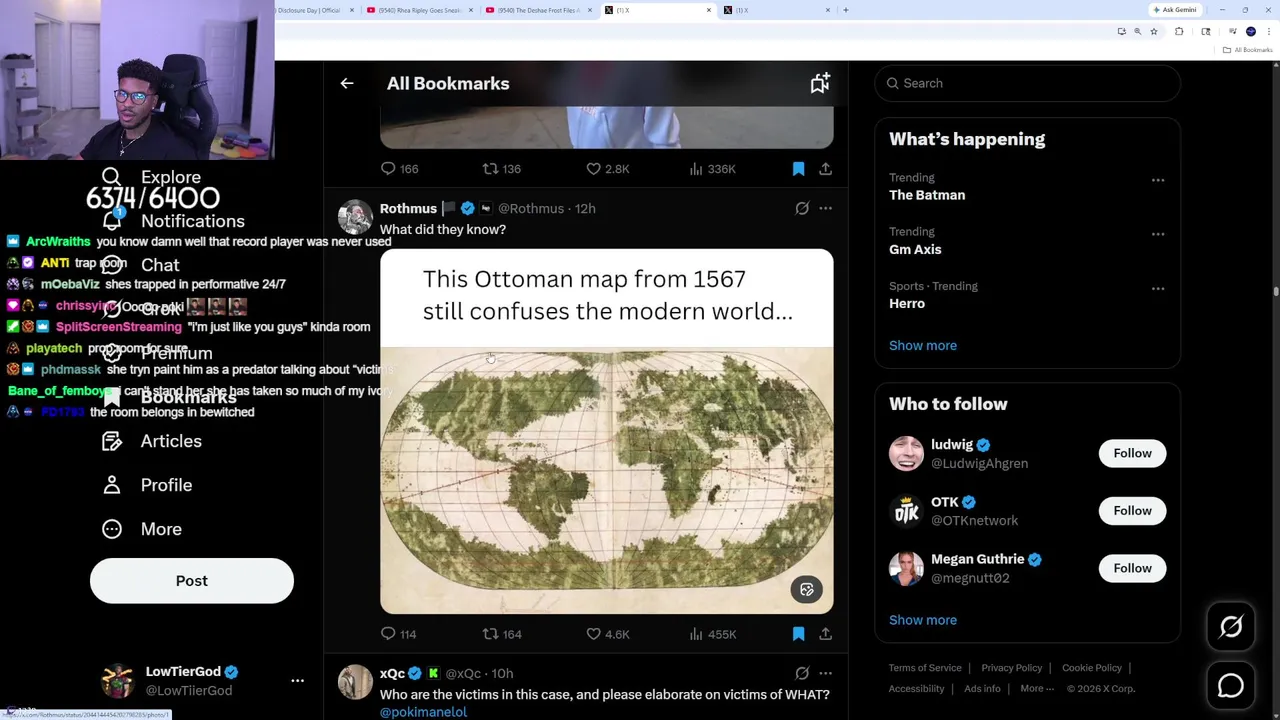The width and height of the screenshot is (1280, 720).
Task: Follow ludwig
Action: pos(1132,453)
